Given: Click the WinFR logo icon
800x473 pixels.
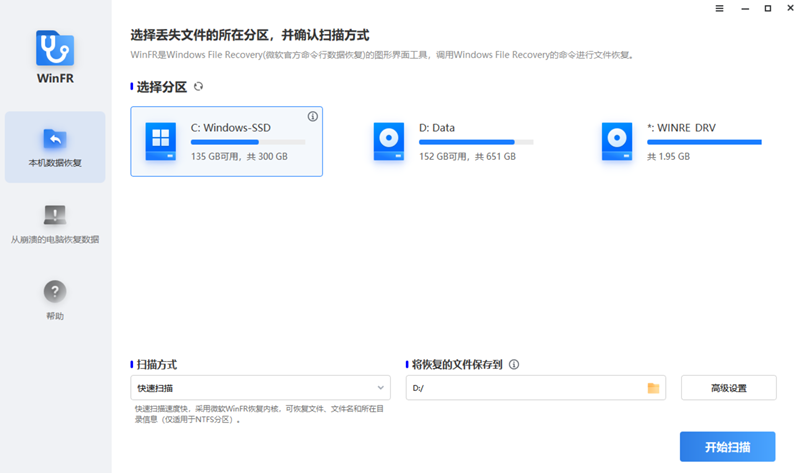Looking at the screenshot, I should [x=55, y=48].
